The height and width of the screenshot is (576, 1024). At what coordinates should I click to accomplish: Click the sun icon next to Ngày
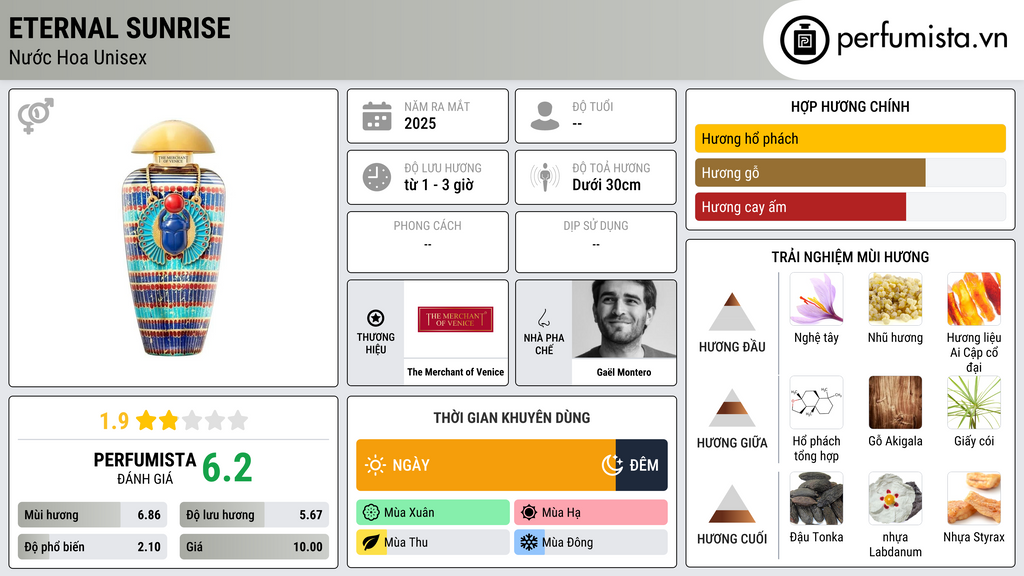coord(376,465)
